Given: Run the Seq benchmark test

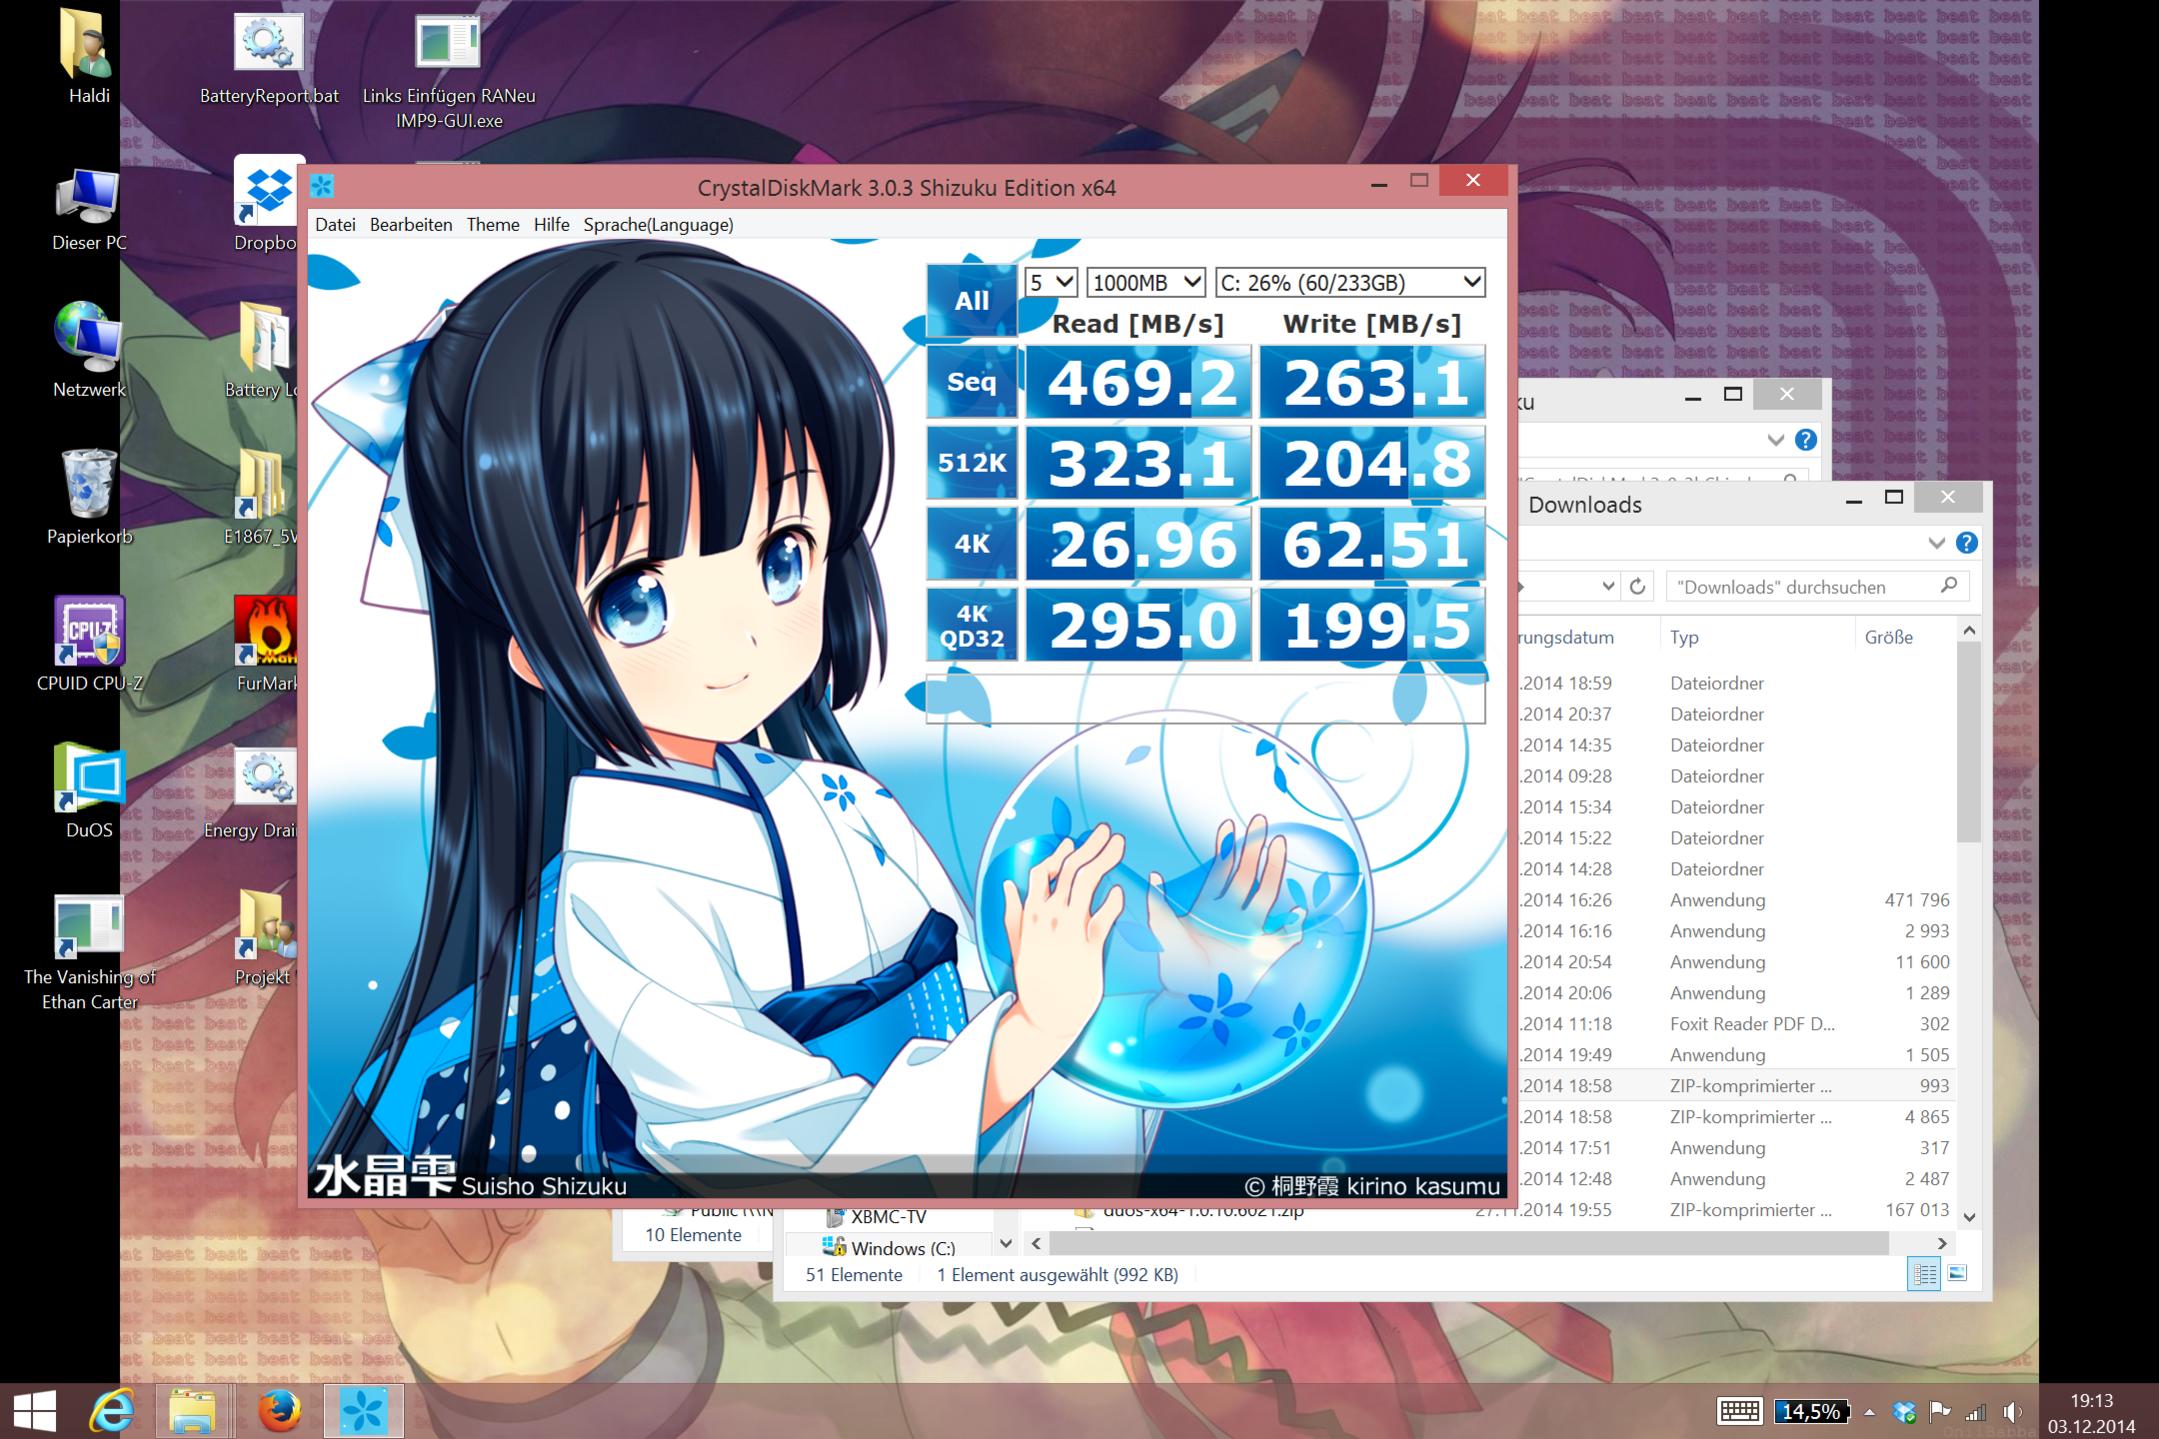Looking at the screenshot, I should [x=971, y=381].
